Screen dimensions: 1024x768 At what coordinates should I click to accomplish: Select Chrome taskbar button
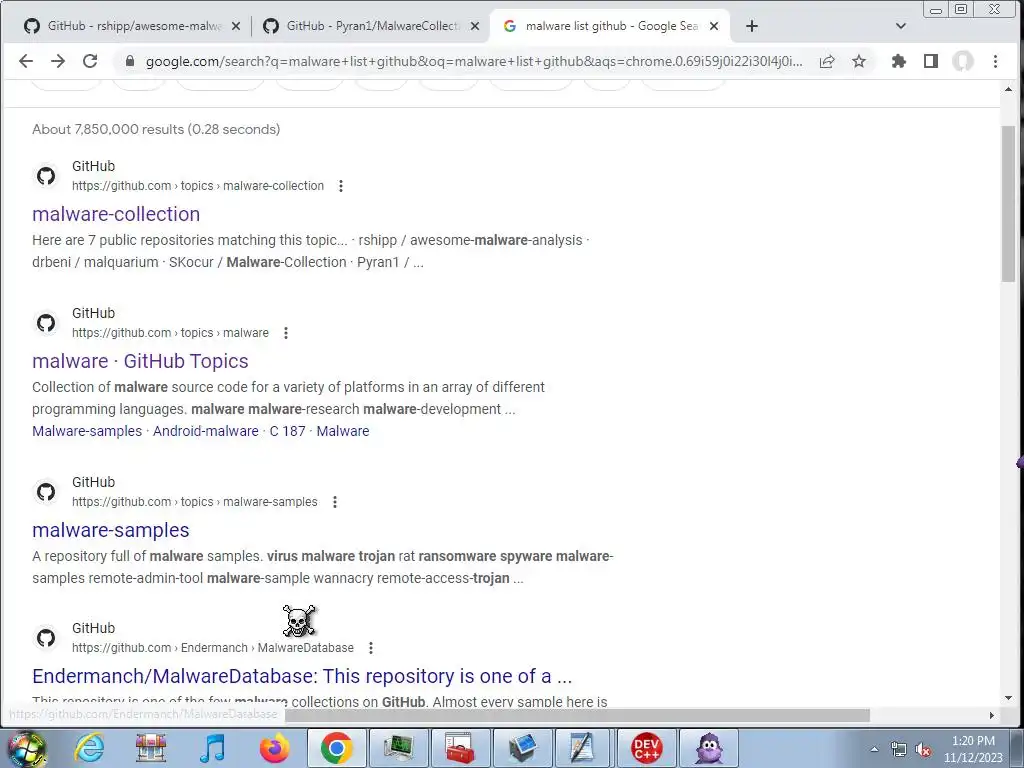pos(336,748)
